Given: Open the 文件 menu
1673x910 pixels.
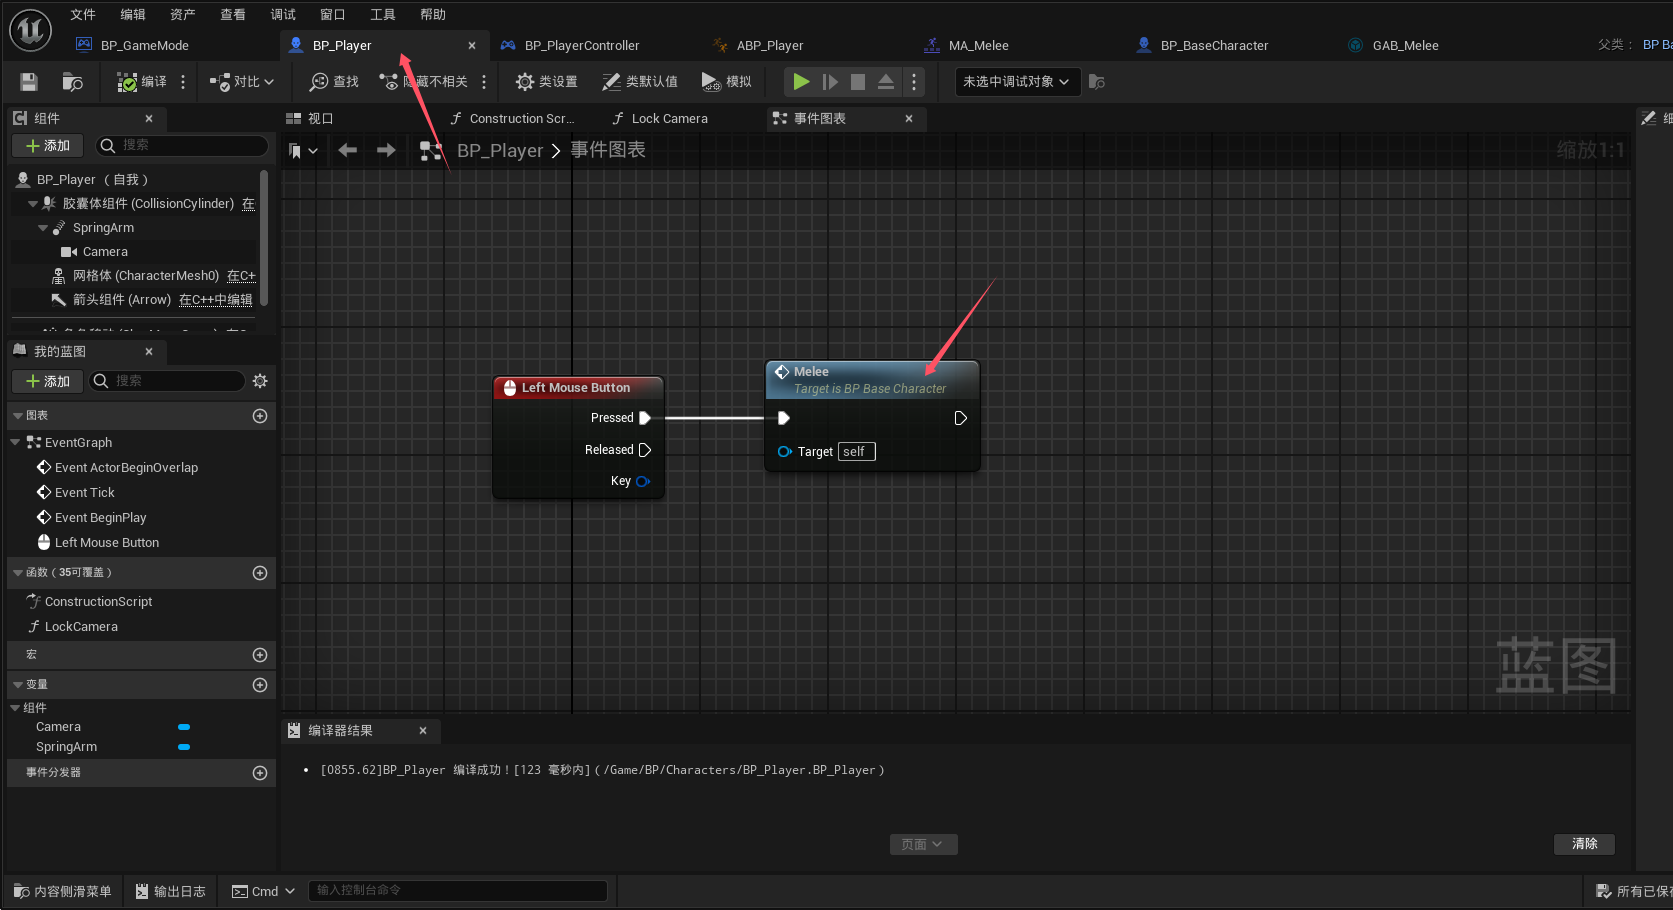Looking at the screenshot, I should pyautogui.click(x=83, y=14).
